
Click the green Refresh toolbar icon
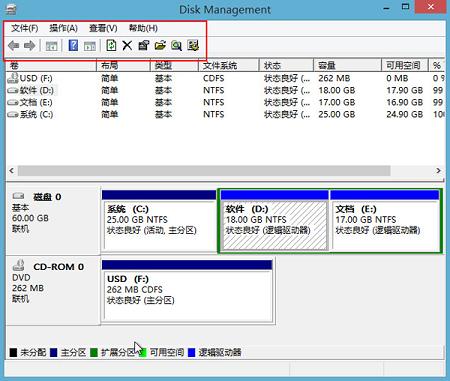(x=111, y=45)
